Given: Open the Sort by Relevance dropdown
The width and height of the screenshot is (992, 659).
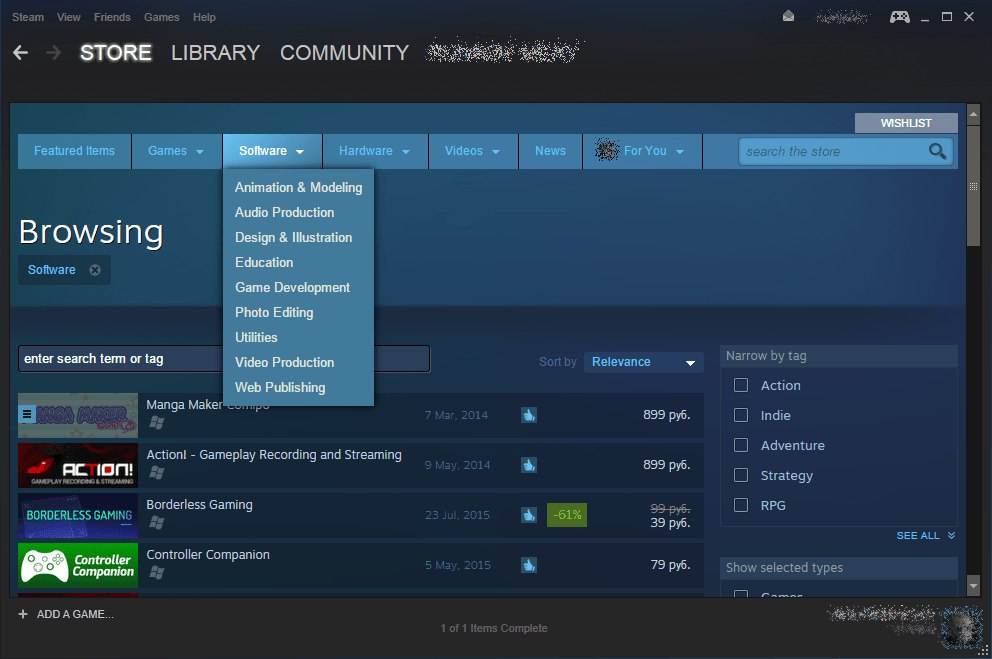Looking at the screenshot, I should 643,362.
